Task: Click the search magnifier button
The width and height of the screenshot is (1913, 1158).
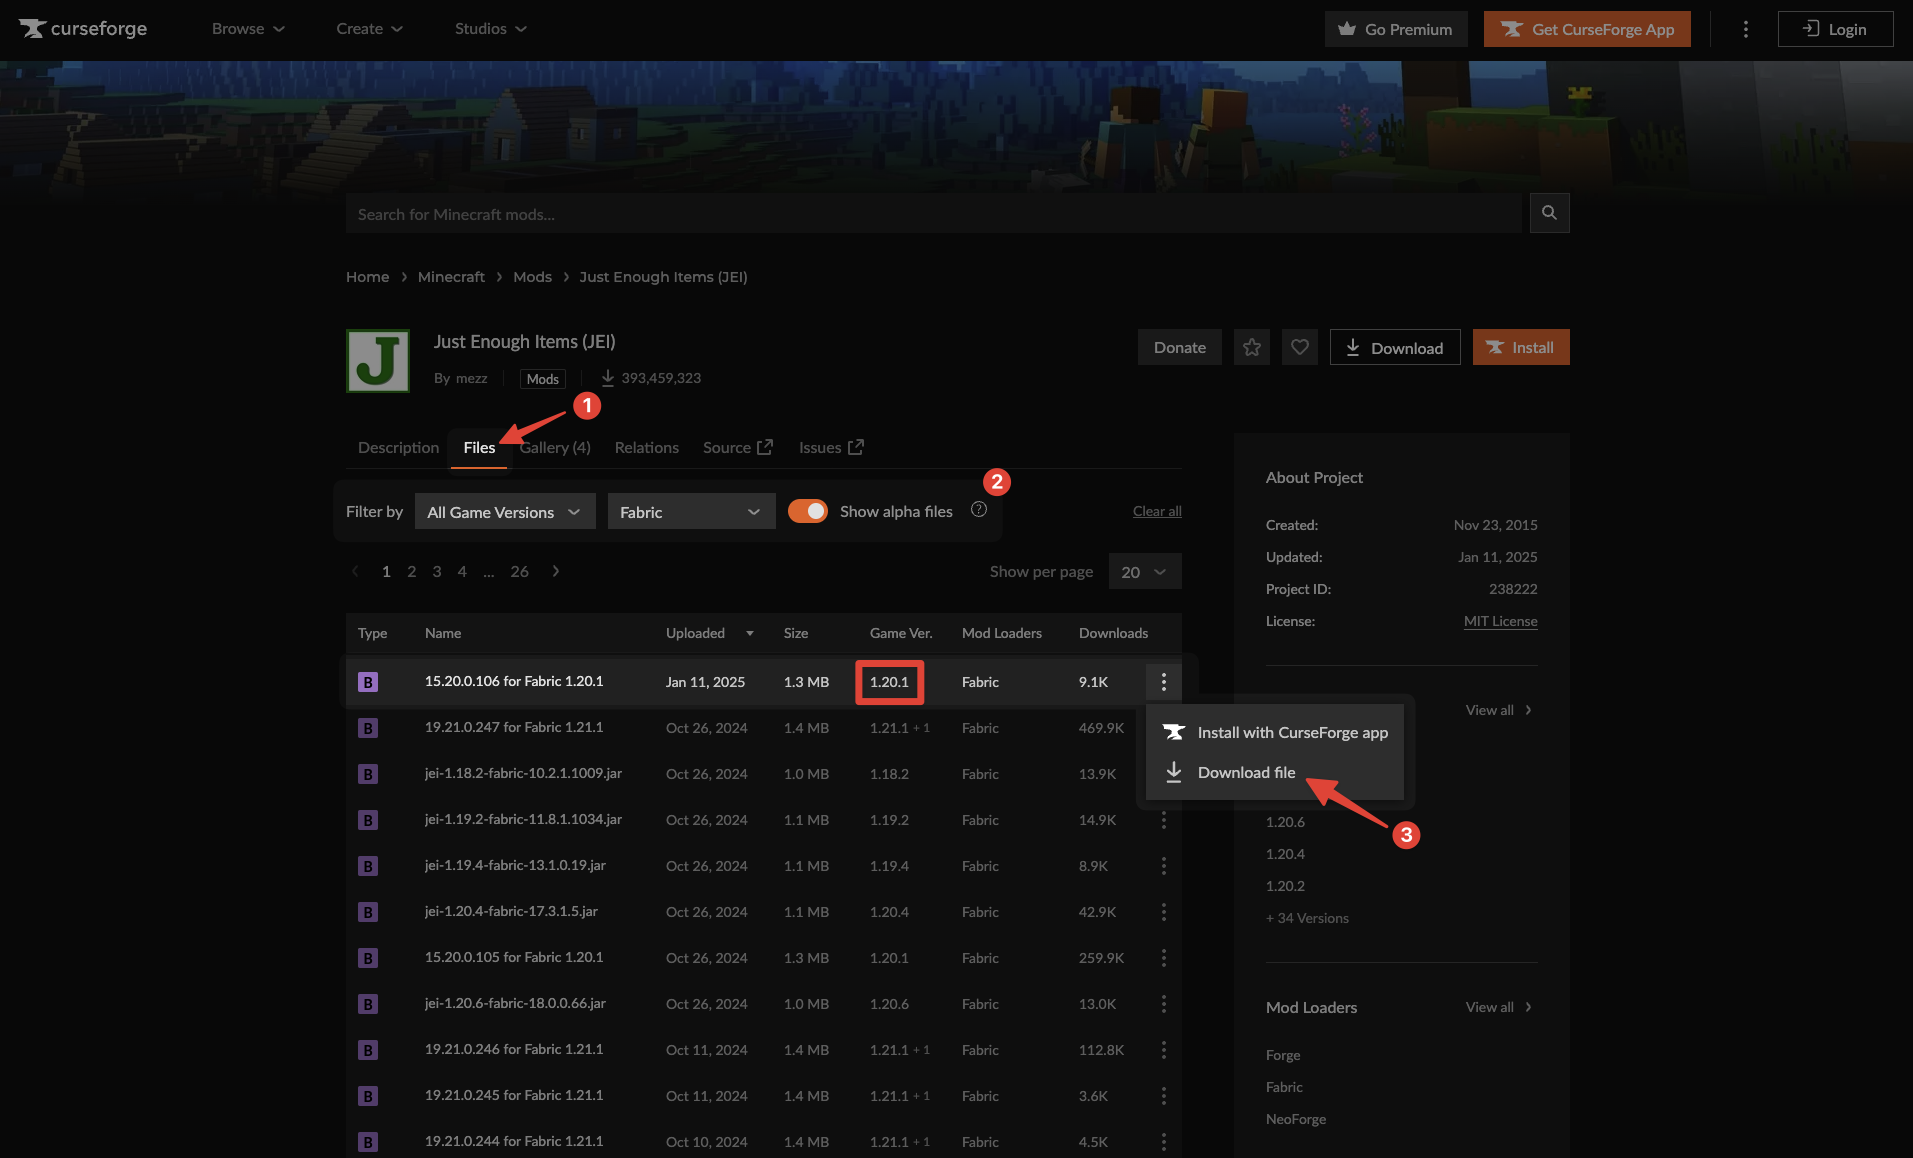Action: [x=1549, y=213]
